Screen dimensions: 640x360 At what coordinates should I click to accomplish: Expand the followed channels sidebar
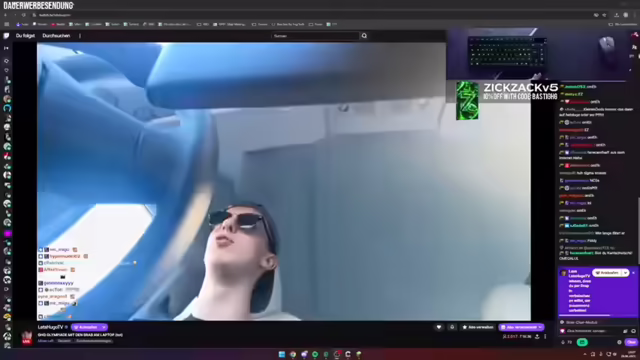(x=6, y=48)
